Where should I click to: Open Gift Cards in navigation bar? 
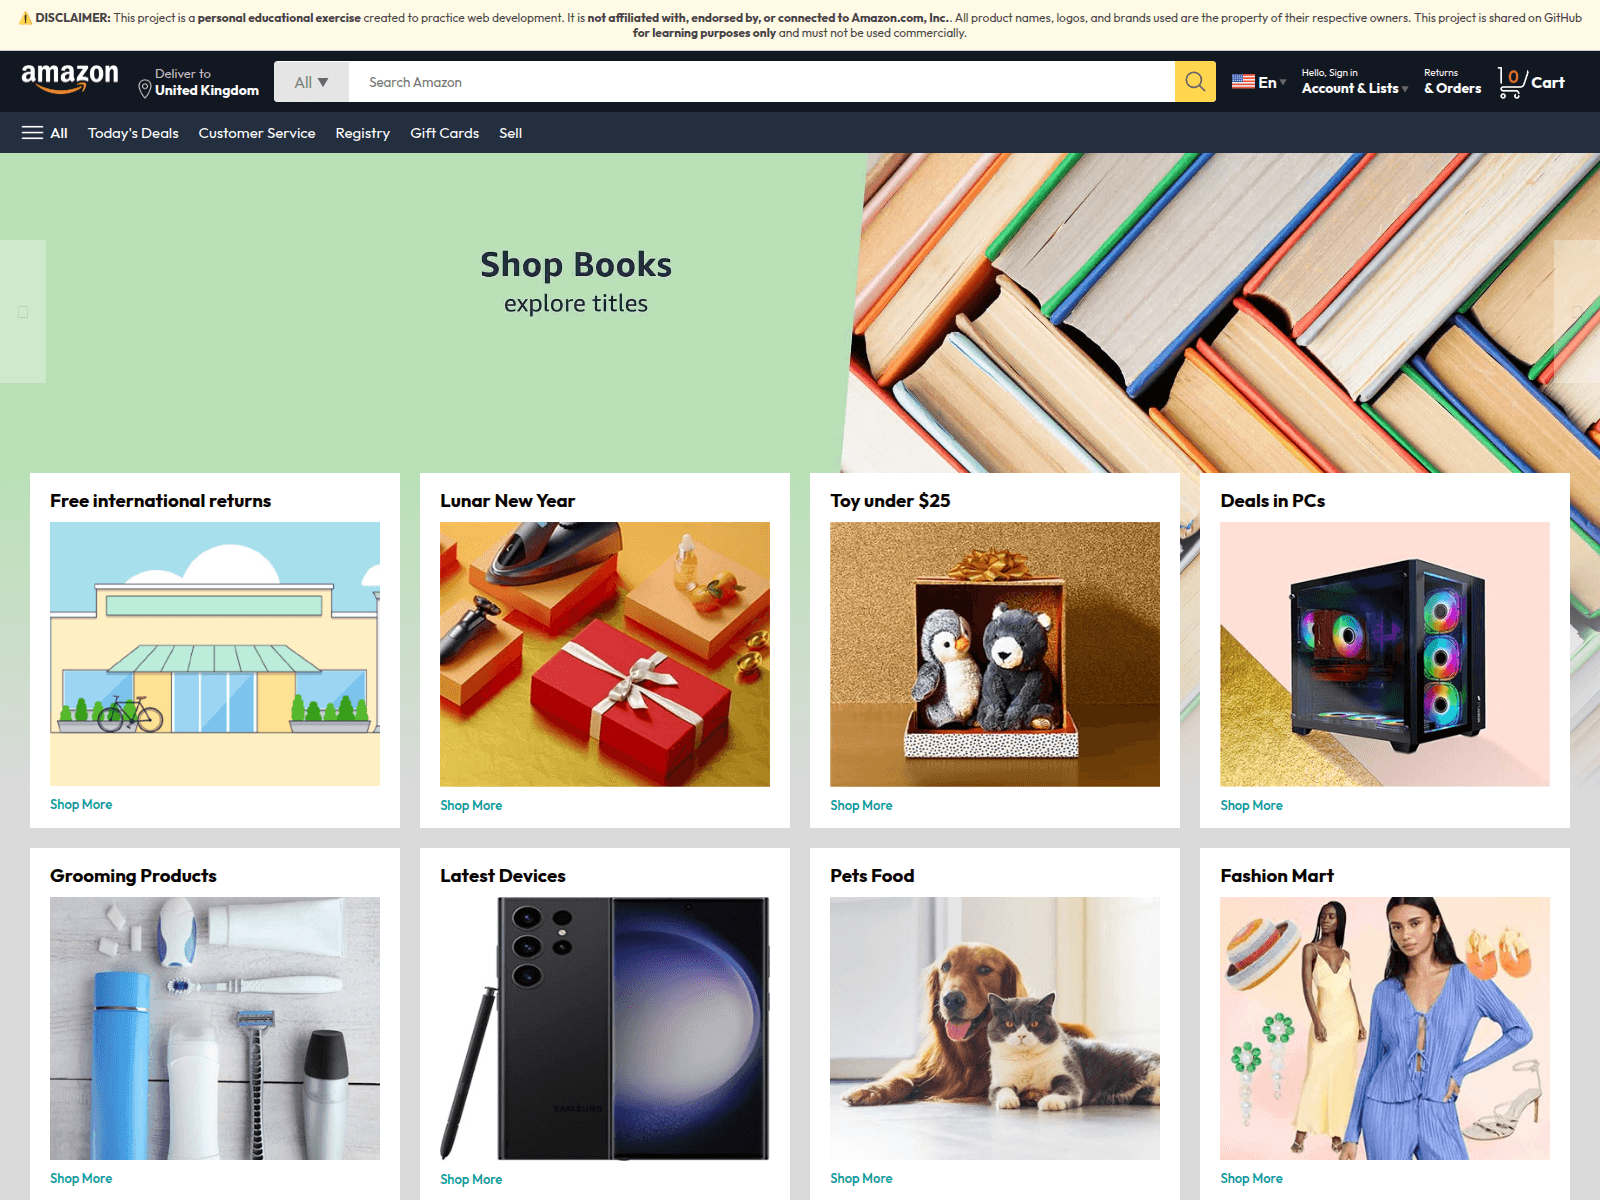pyautogui.click(x=444, y=133)
